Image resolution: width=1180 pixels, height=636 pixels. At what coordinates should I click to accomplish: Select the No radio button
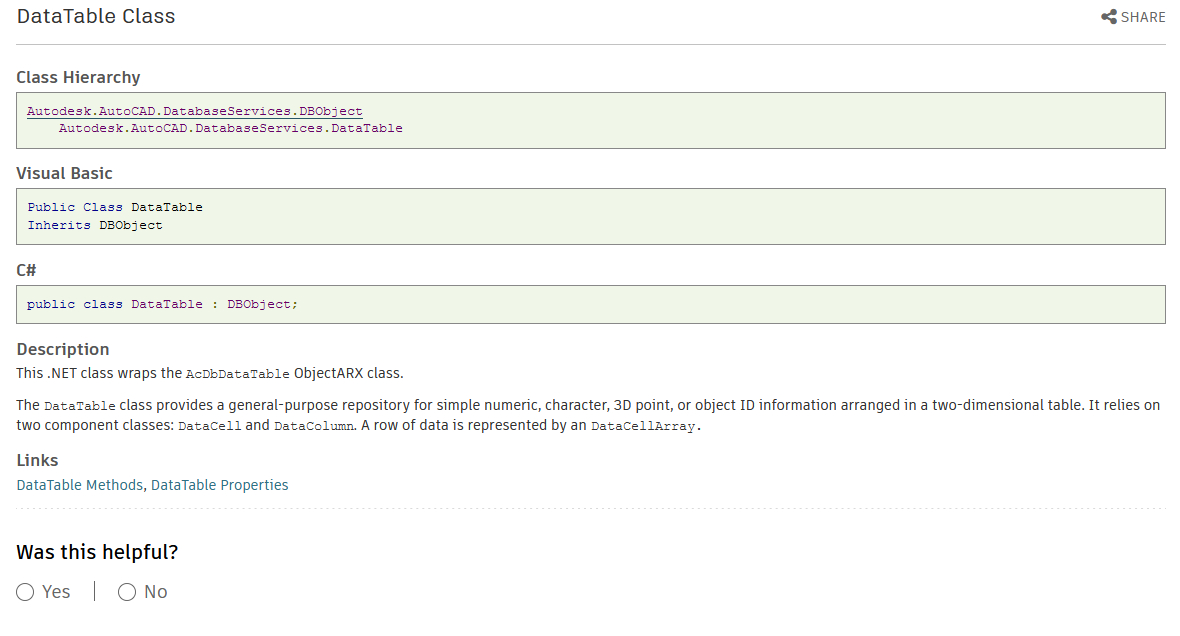coord(126,592)
